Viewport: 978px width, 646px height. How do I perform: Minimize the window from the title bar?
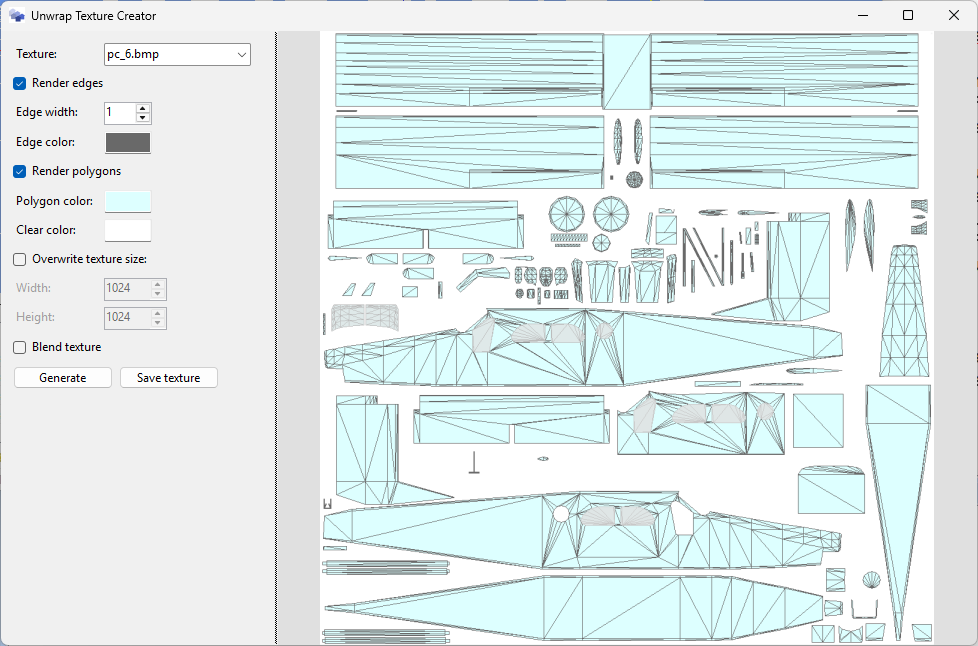coord(862,15)
